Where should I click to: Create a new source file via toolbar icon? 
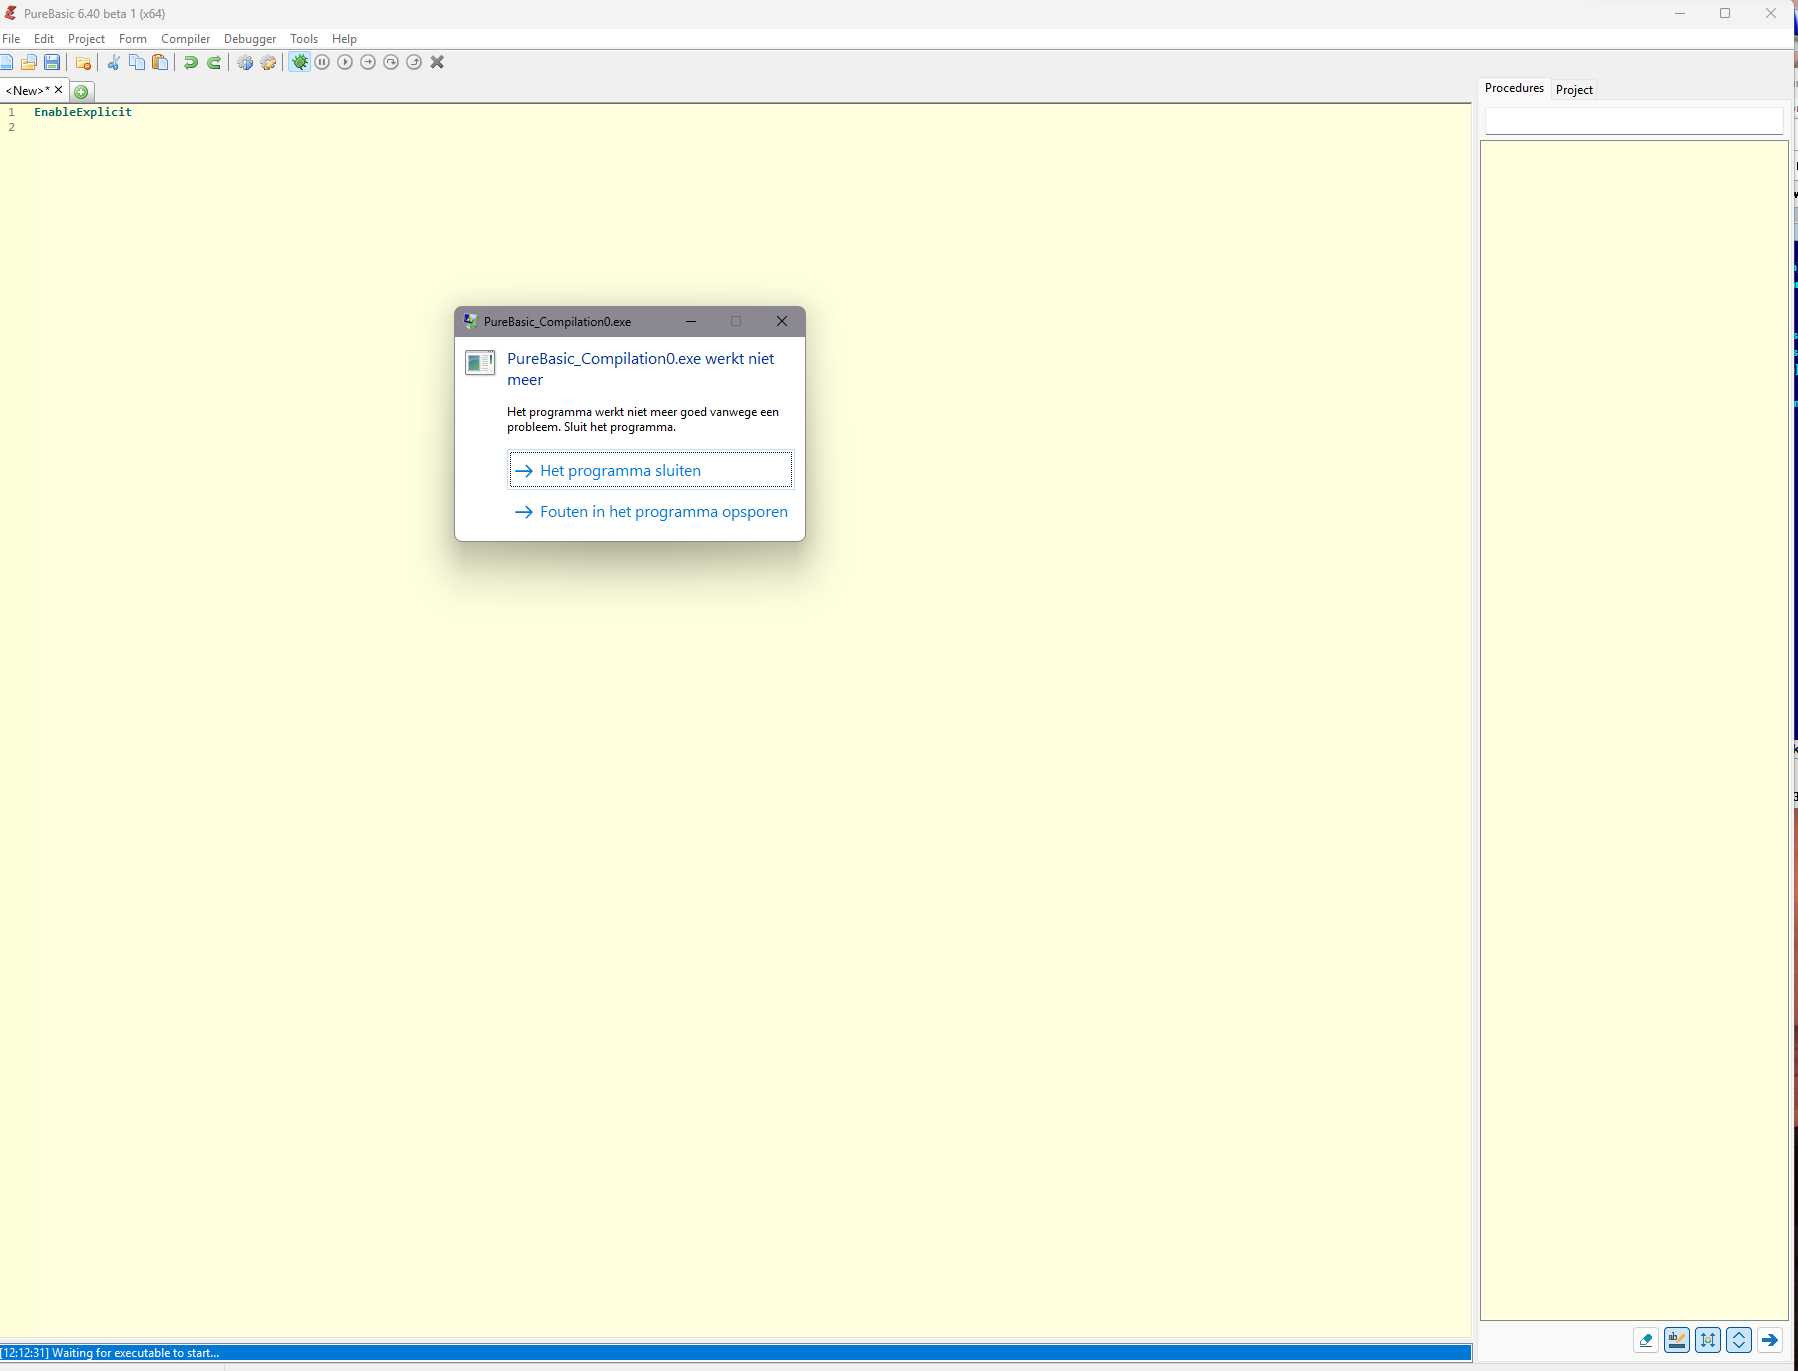[6, 62]
